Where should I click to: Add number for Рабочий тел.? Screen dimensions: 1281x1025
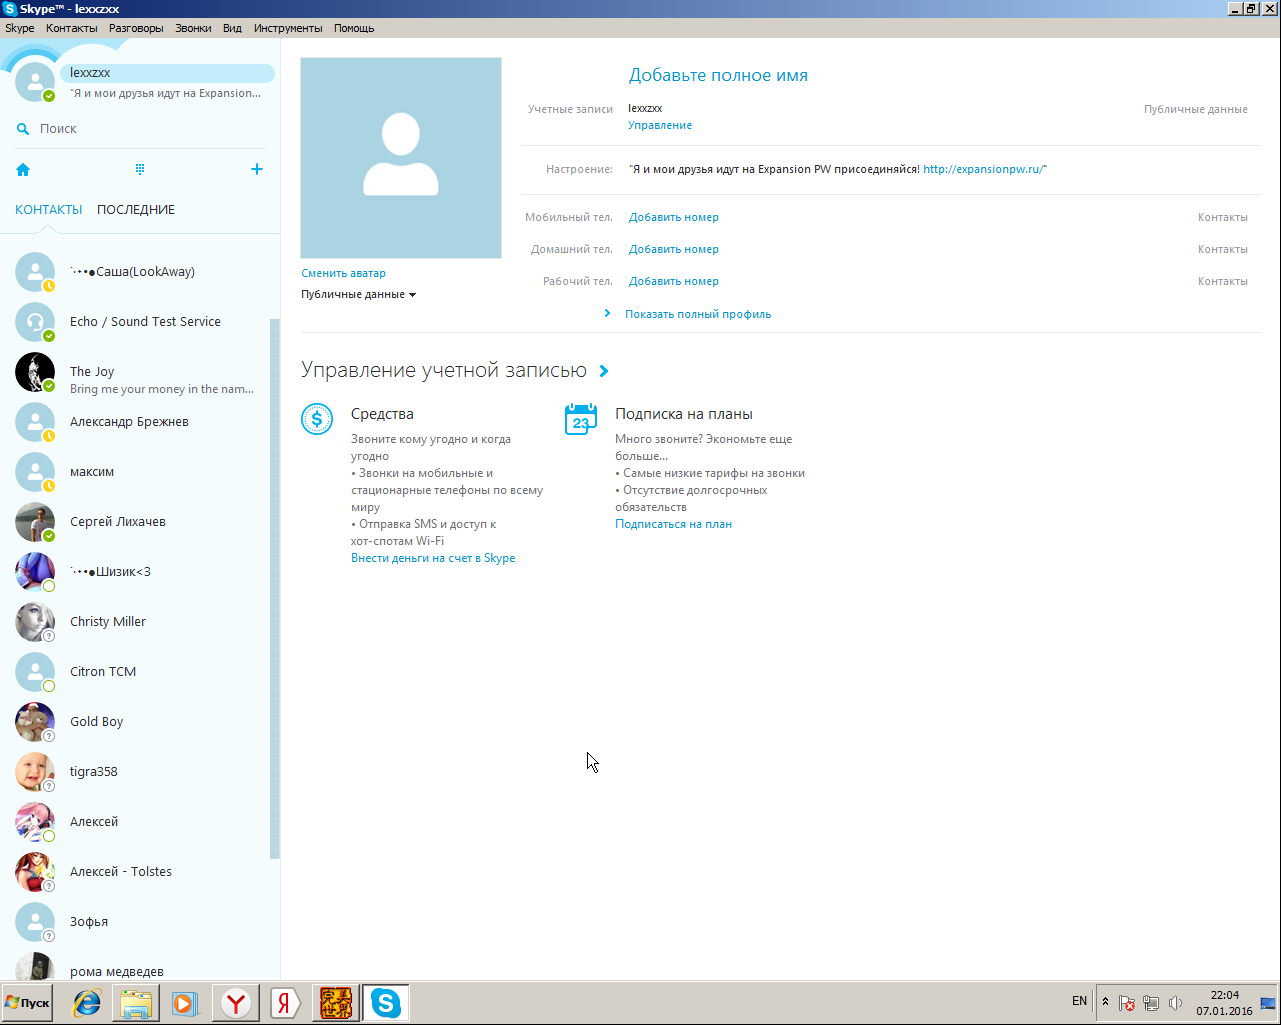674,282
